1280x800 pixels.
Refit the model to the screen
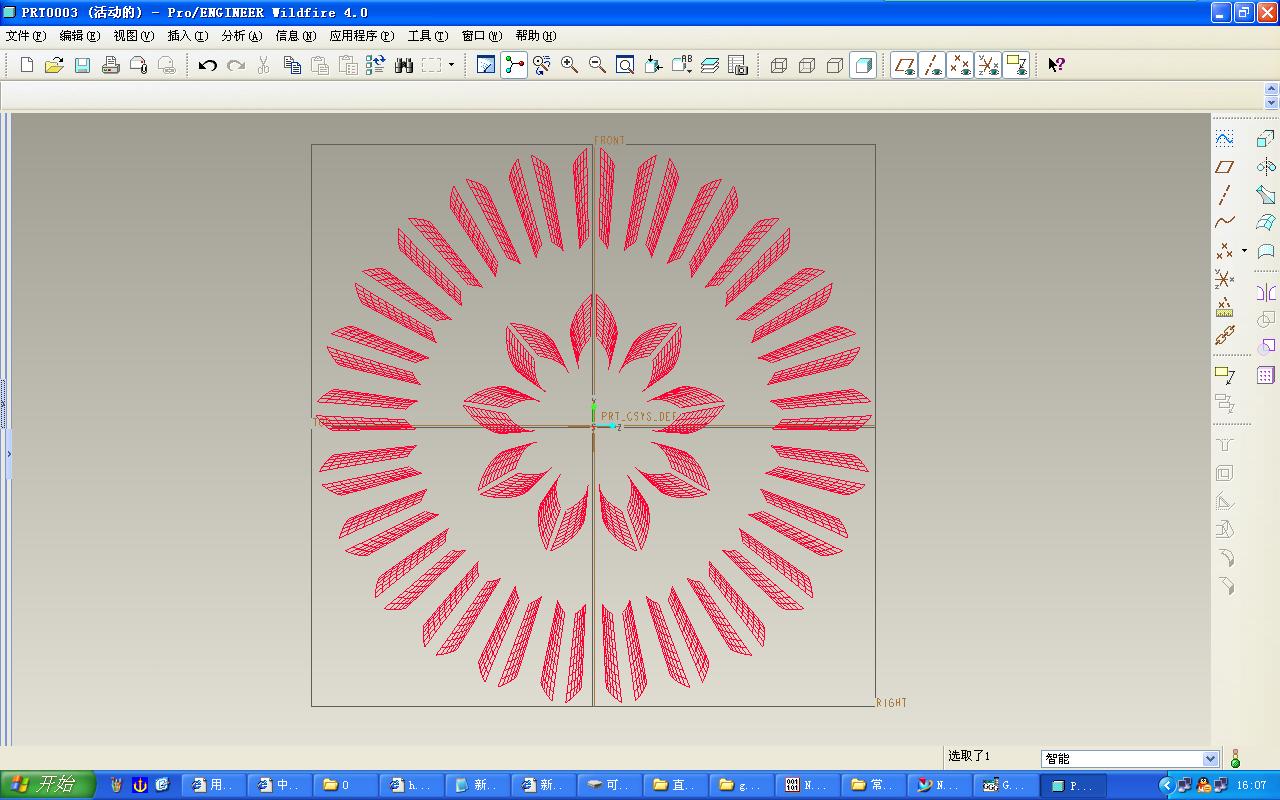[x=625, y=65]
